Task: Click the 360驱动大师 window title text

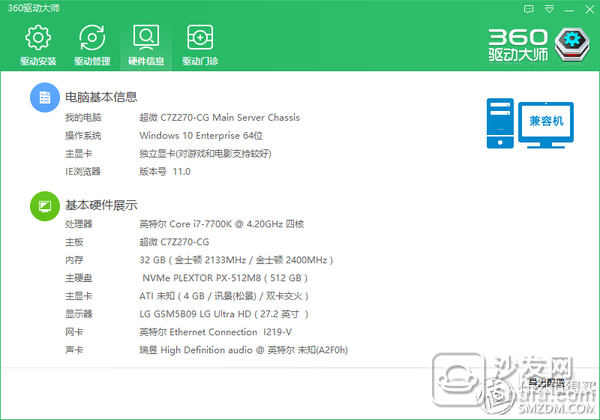Action: (x=34, y=8)
